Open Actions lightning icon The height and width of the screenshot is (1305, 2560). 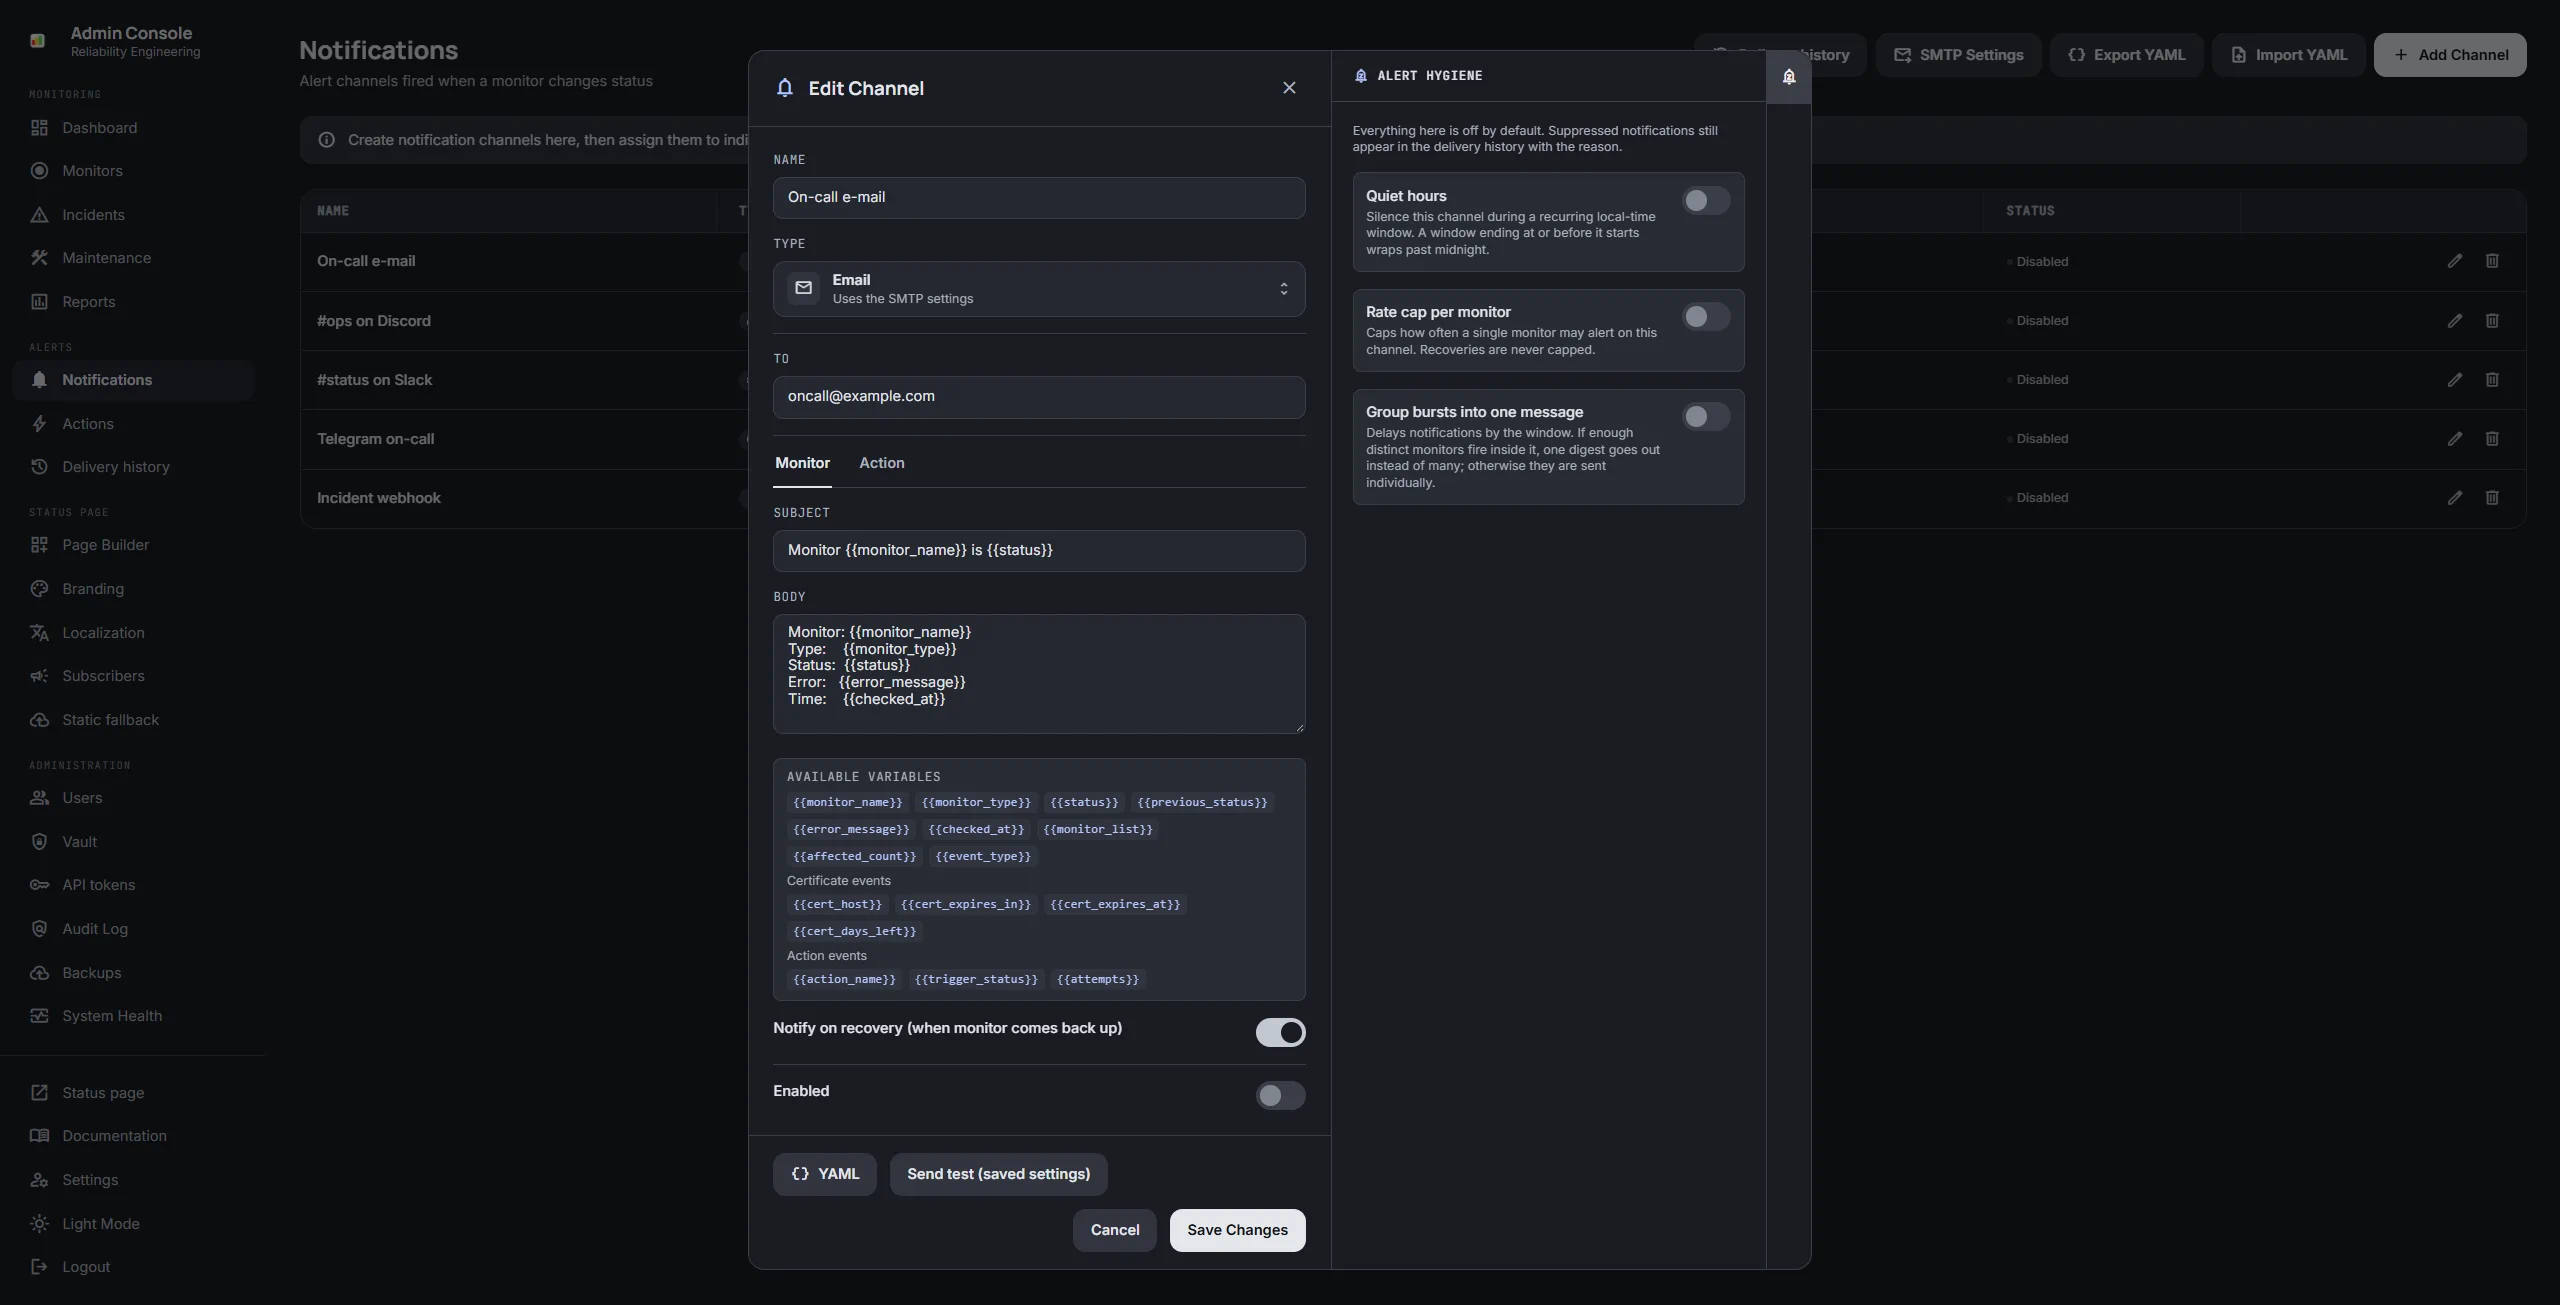click(x=39, y=424)
